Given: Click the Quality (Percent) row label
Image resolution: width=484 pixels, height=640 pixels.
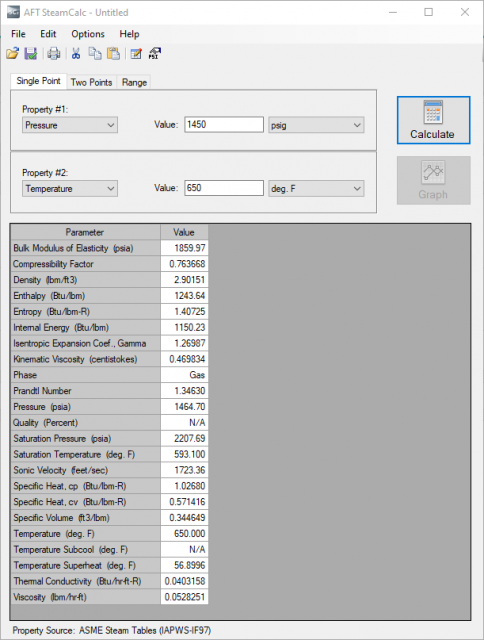Looking at the screenshot, I should click(85, 423).
